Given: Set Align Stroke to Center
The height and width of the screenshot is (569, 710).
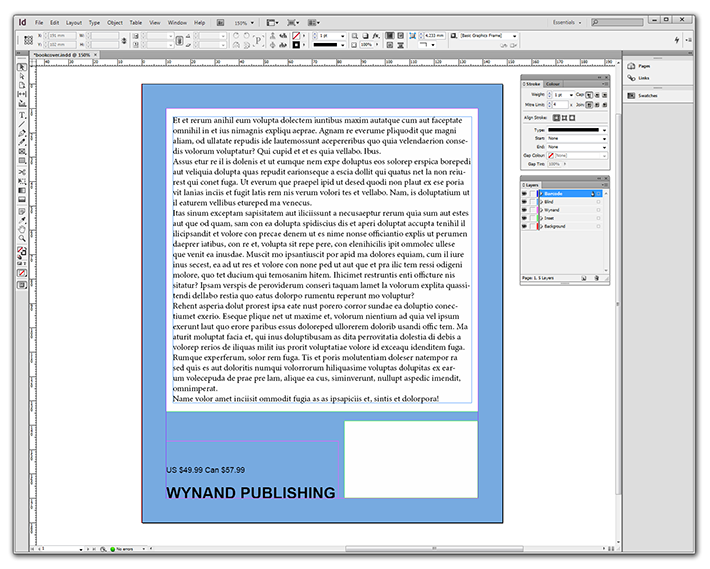Looking at the screenshot, I should tap(556, 118).
